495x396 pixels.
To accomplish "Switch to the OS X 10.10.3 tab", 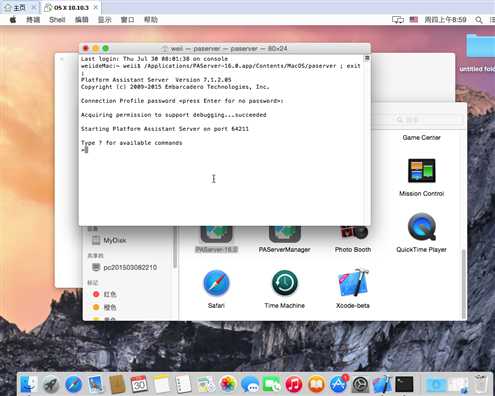I will tap(67, 7).
